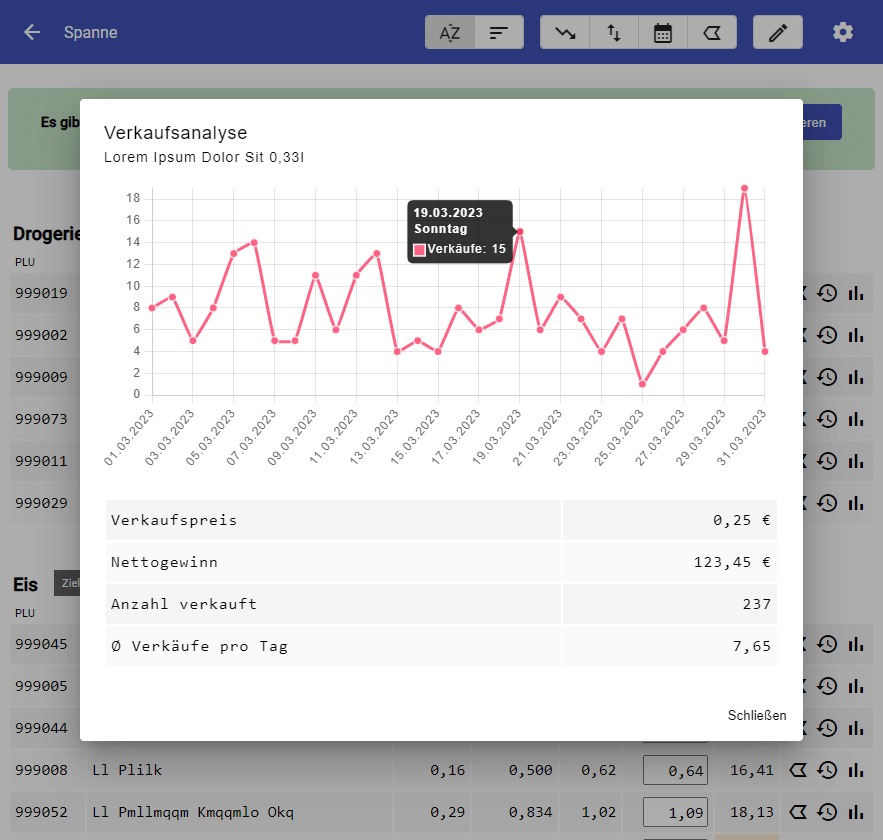
Task: Click the margin value 18,13 in row 999052
Action: point(752,812)
